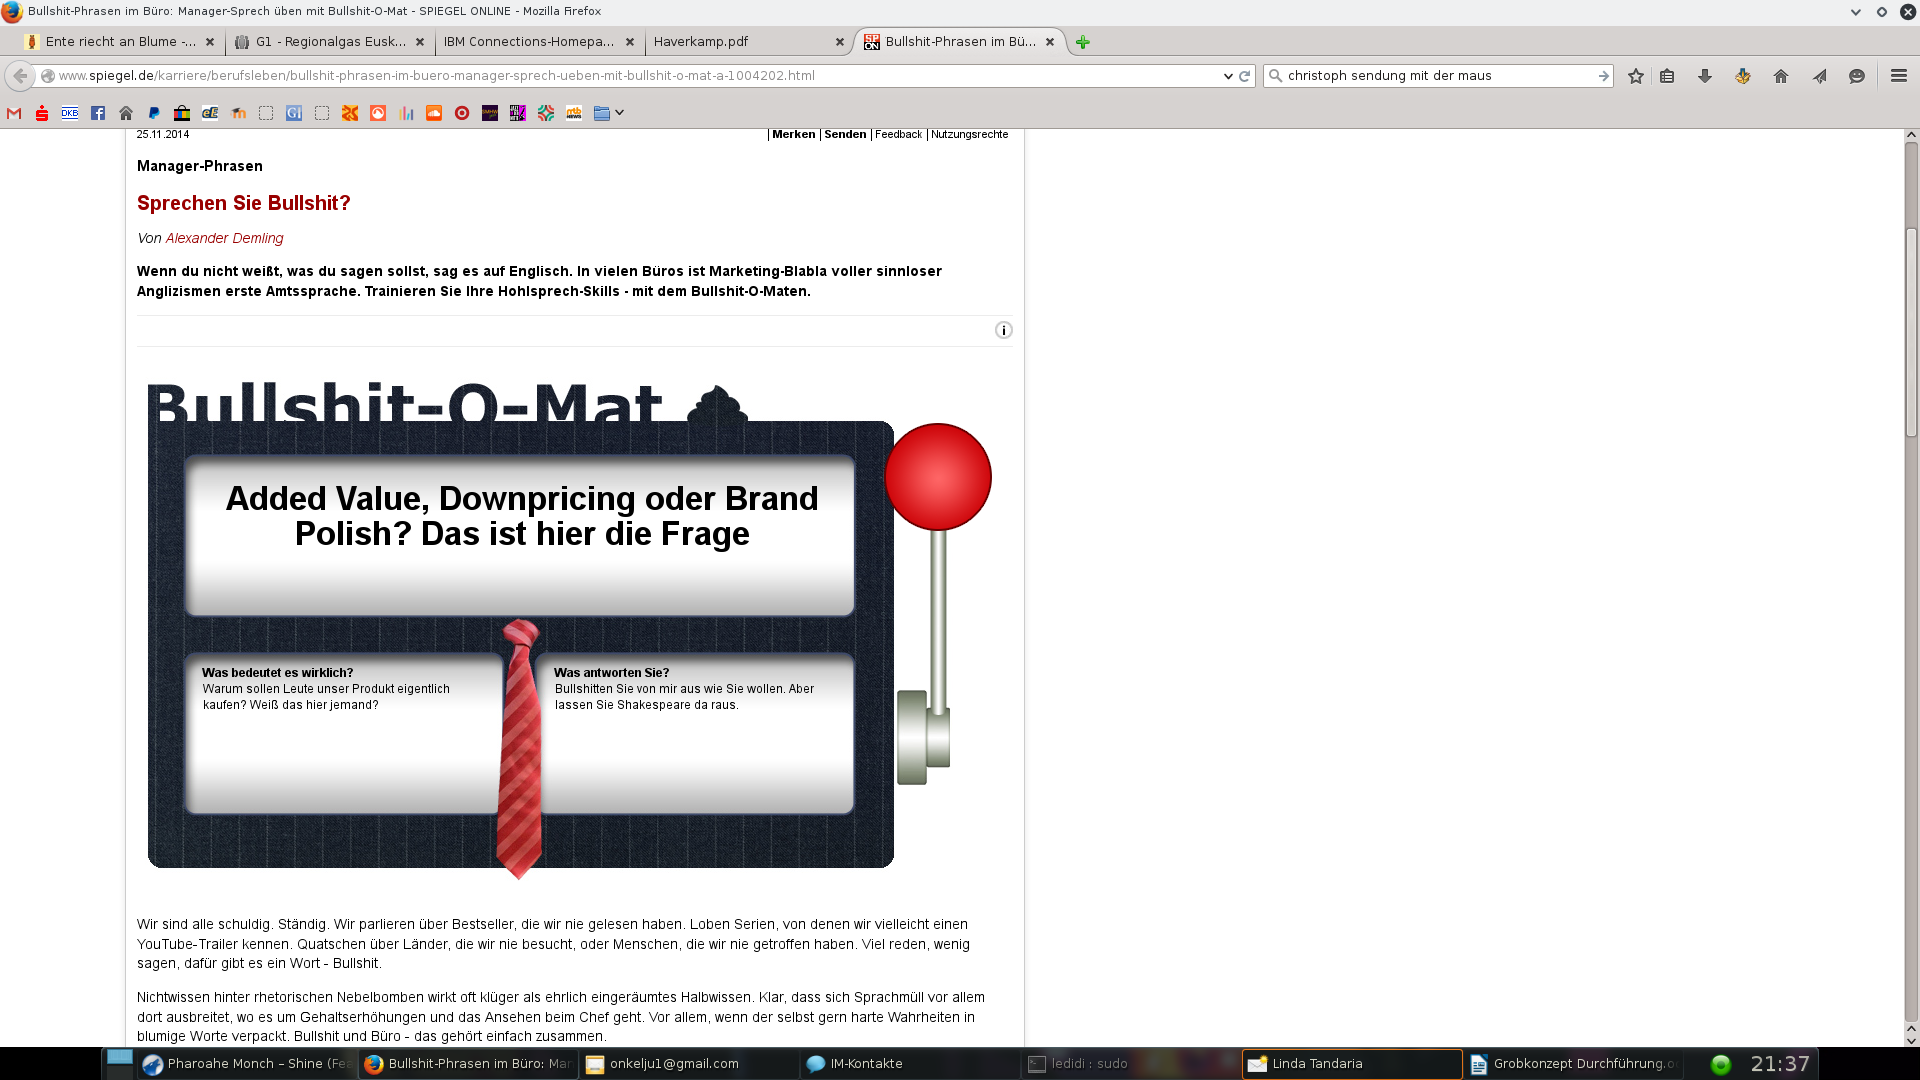The height and width of the screenshot is (1080, 1920).
Task: Expand the bookmarks folder dropdown arrow
Action: [x=620, y=113]
